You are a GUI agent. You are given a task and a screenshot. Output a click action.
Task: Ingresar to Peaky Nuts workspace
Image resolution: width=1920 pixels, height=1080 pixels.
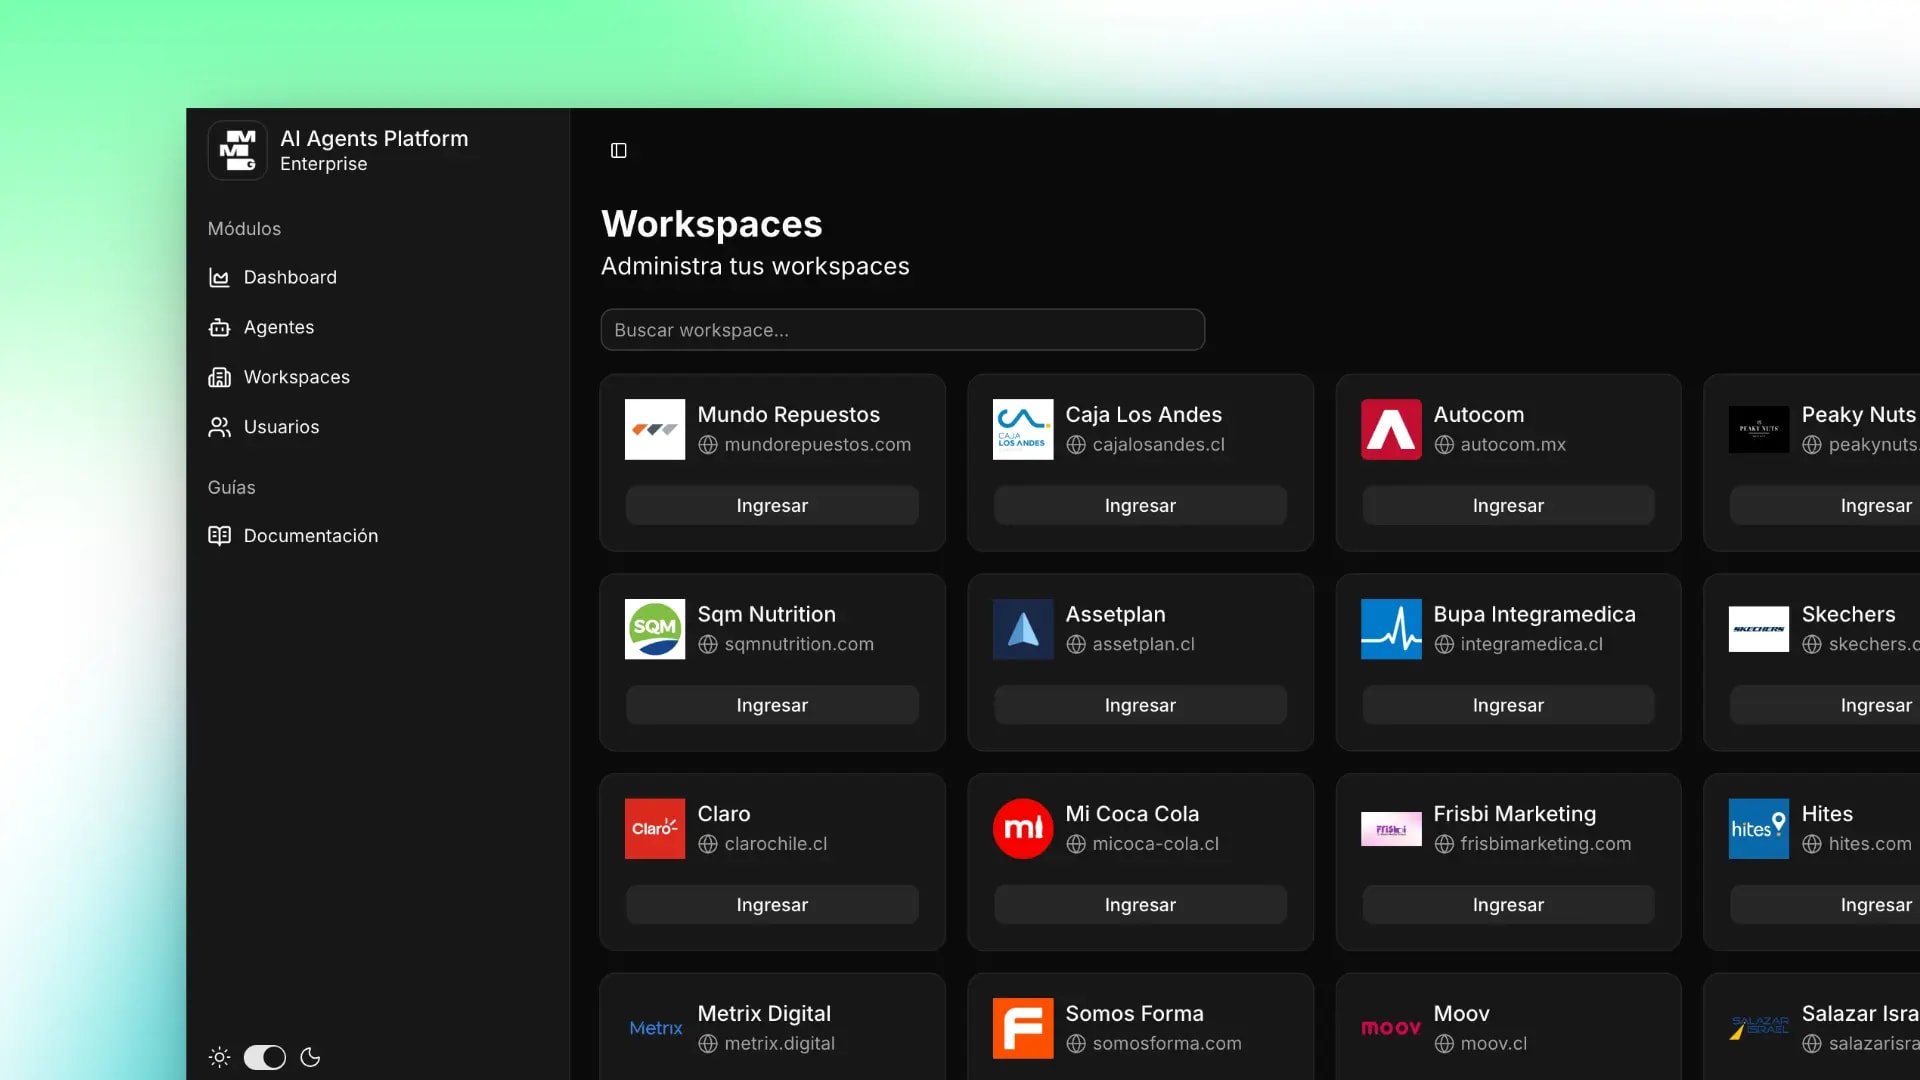click(1825, 506)
